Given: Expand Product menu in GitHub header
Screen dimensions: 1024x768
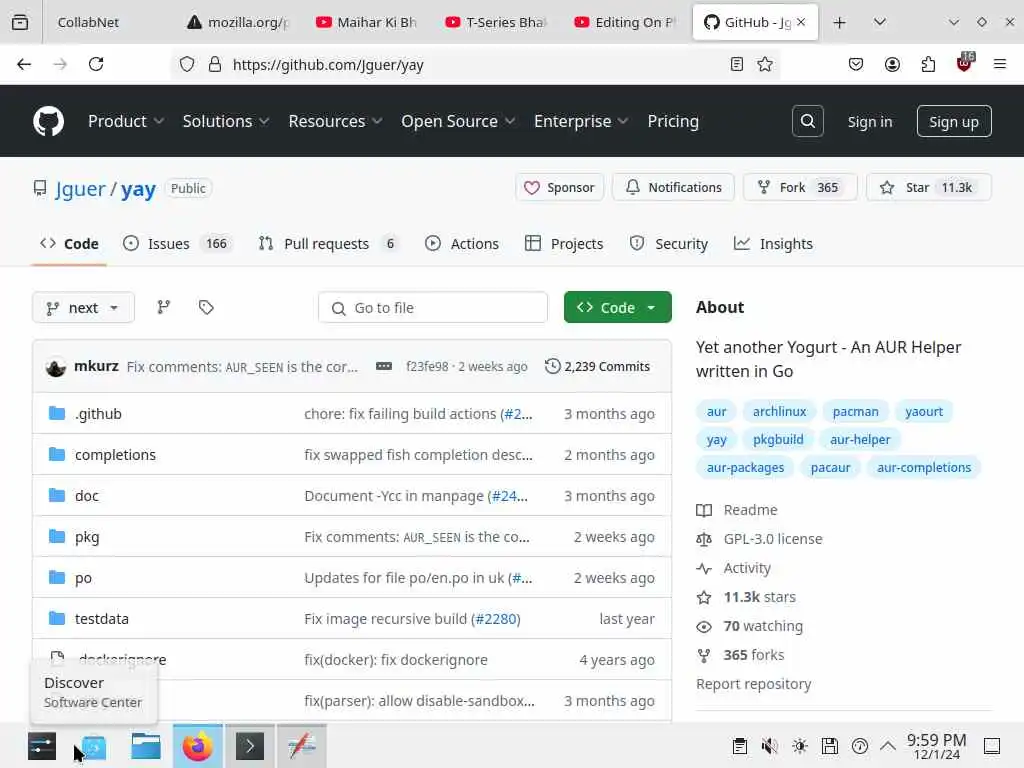Looking at the screenshot, I should pos(125,121).
